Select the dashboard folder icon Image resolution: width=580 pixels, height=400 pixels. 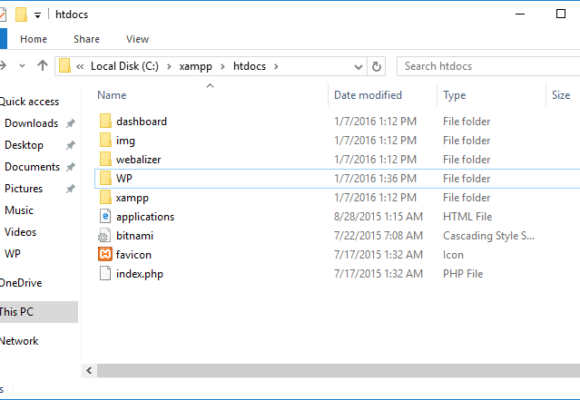pyautogui.click(x=105, y=121)
